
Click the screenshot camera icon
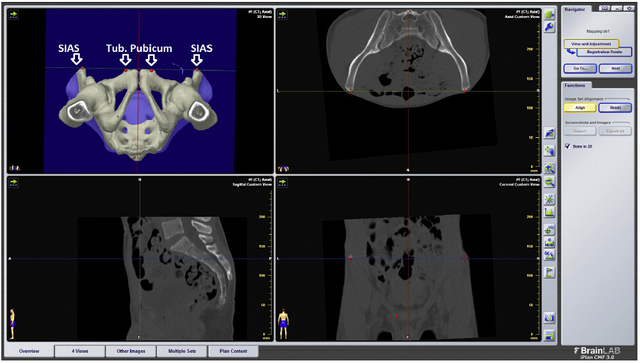(549, 318)
